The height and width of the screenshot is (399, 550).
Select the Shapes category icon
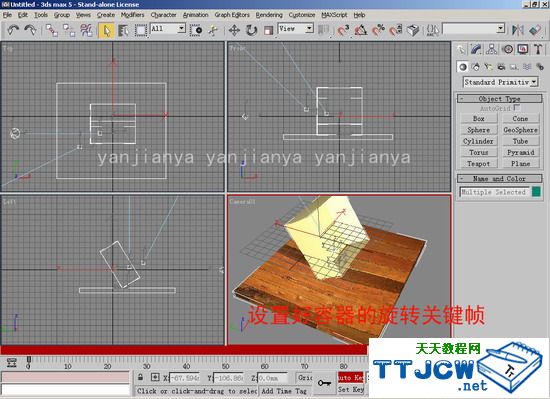point(476,67)
